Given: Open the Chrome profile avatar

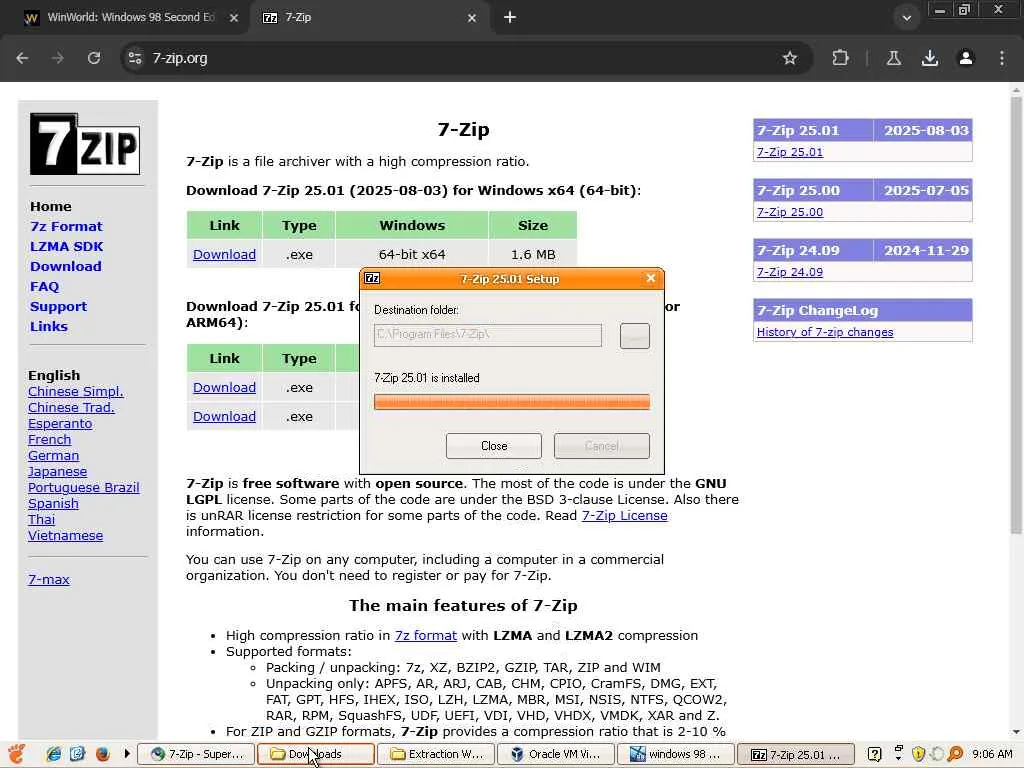Looking at the screenshot, I should [x=965, y=58].
